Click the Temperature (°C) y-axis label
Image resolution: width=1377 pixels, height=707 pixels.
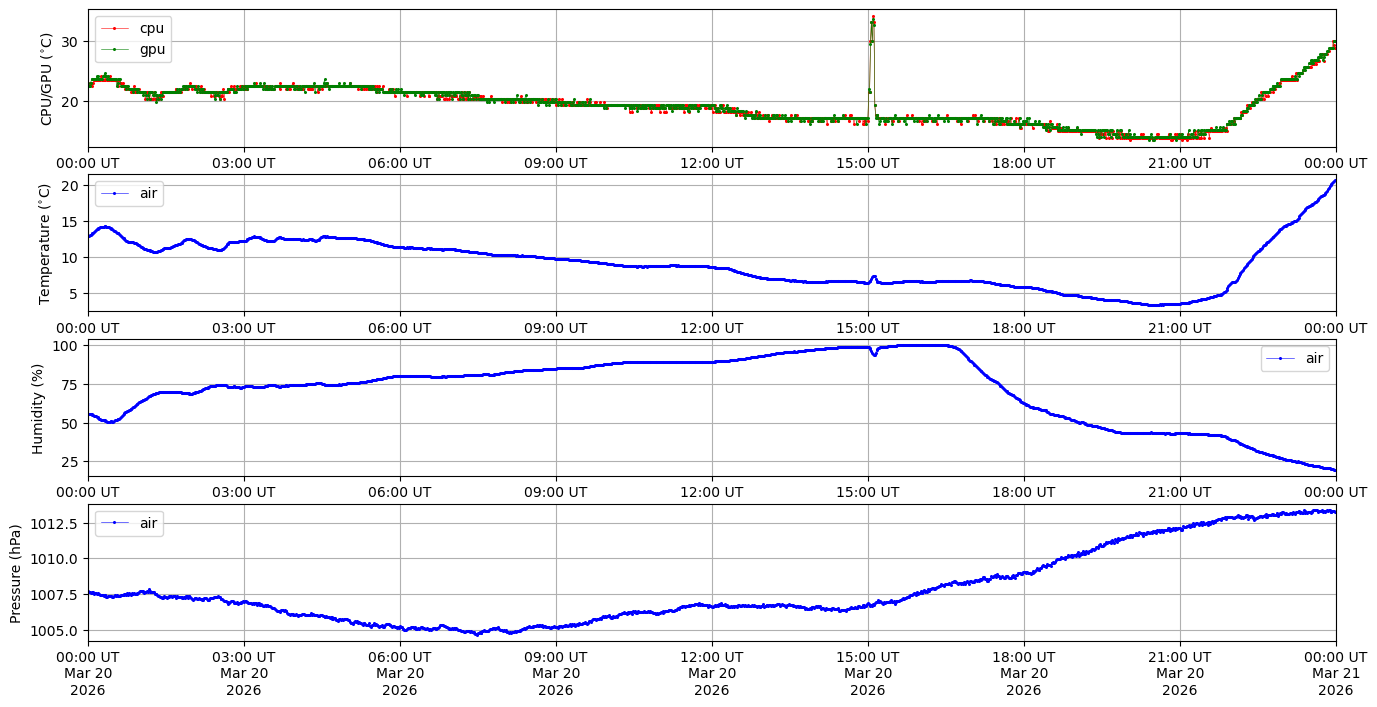tap(45, 243)
